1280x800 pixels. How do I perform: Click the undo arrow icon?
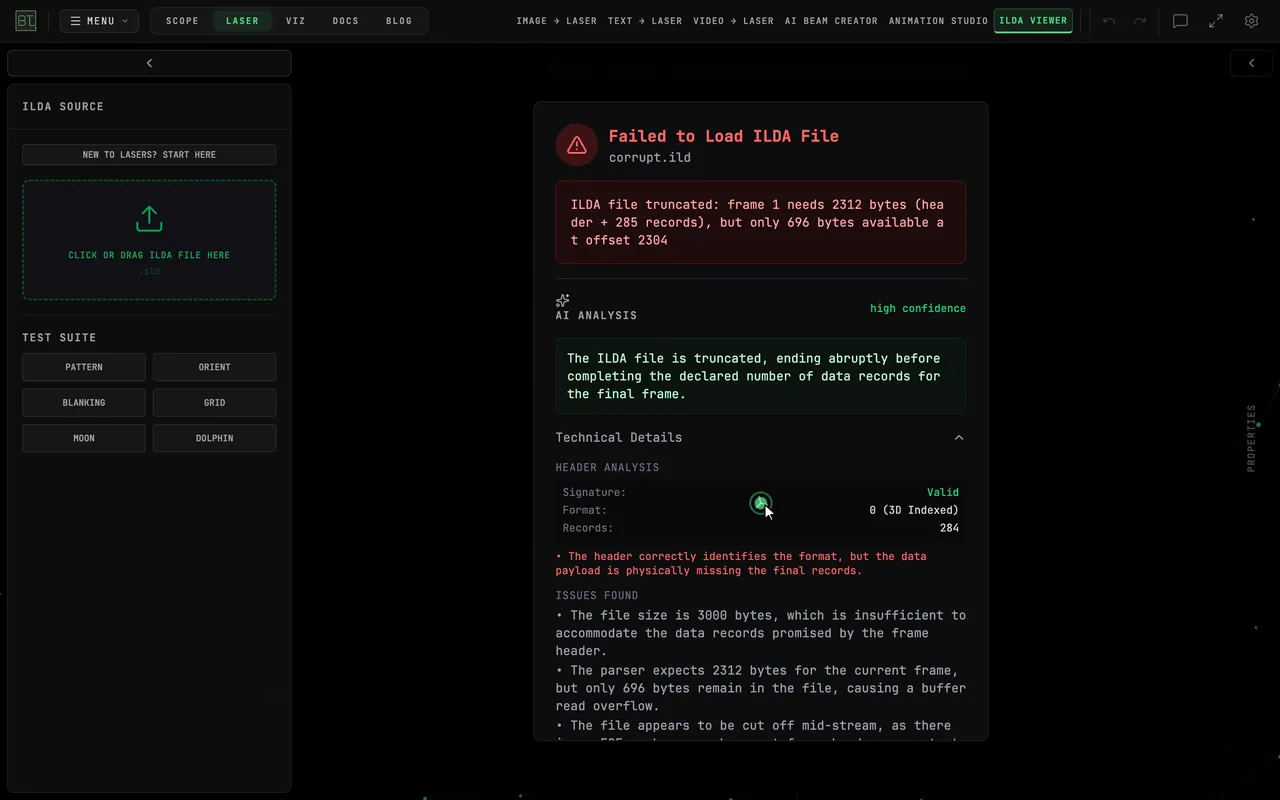coord(1109,21)
